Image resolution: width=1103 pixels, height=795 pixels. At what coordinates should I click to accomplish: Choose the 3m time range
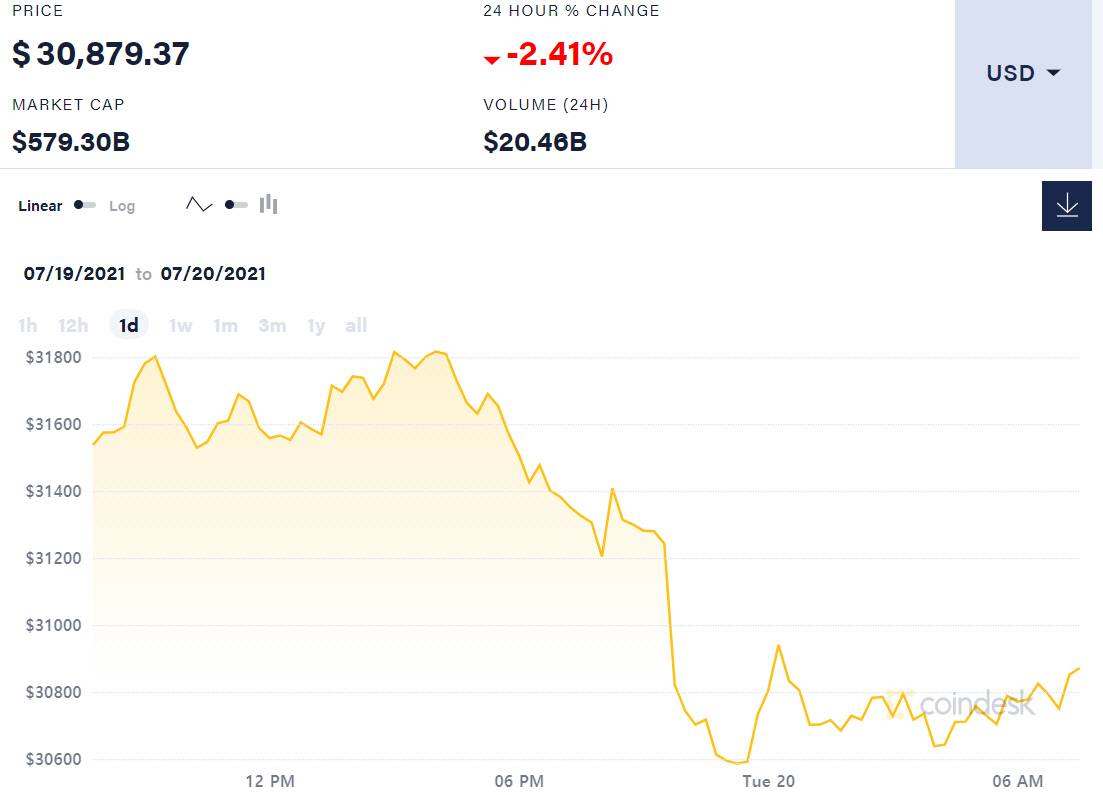point(272,325)
